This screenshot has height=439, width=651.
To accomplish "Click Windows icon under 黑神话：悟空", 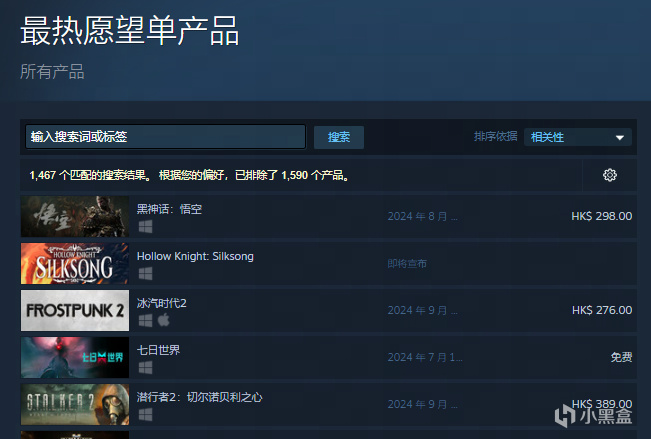I will pyautogui.click(x=145, y=227).
